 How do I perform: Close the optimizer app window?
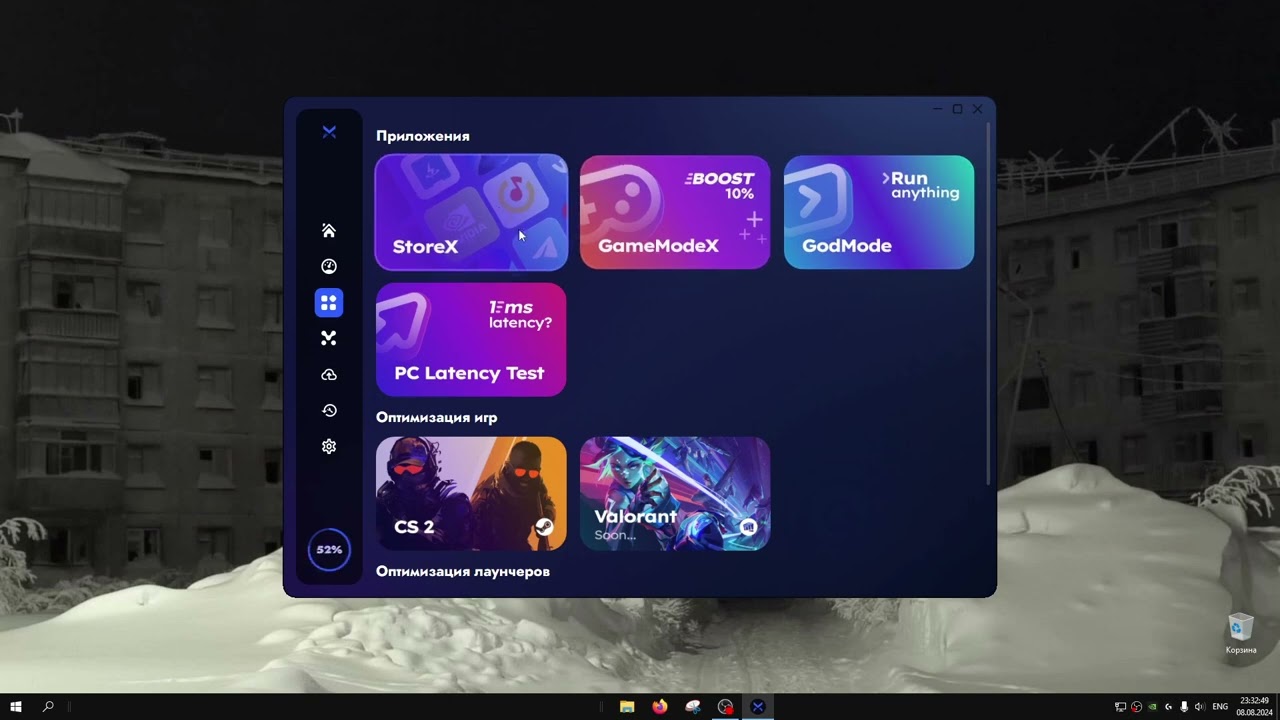click(977, 109)
